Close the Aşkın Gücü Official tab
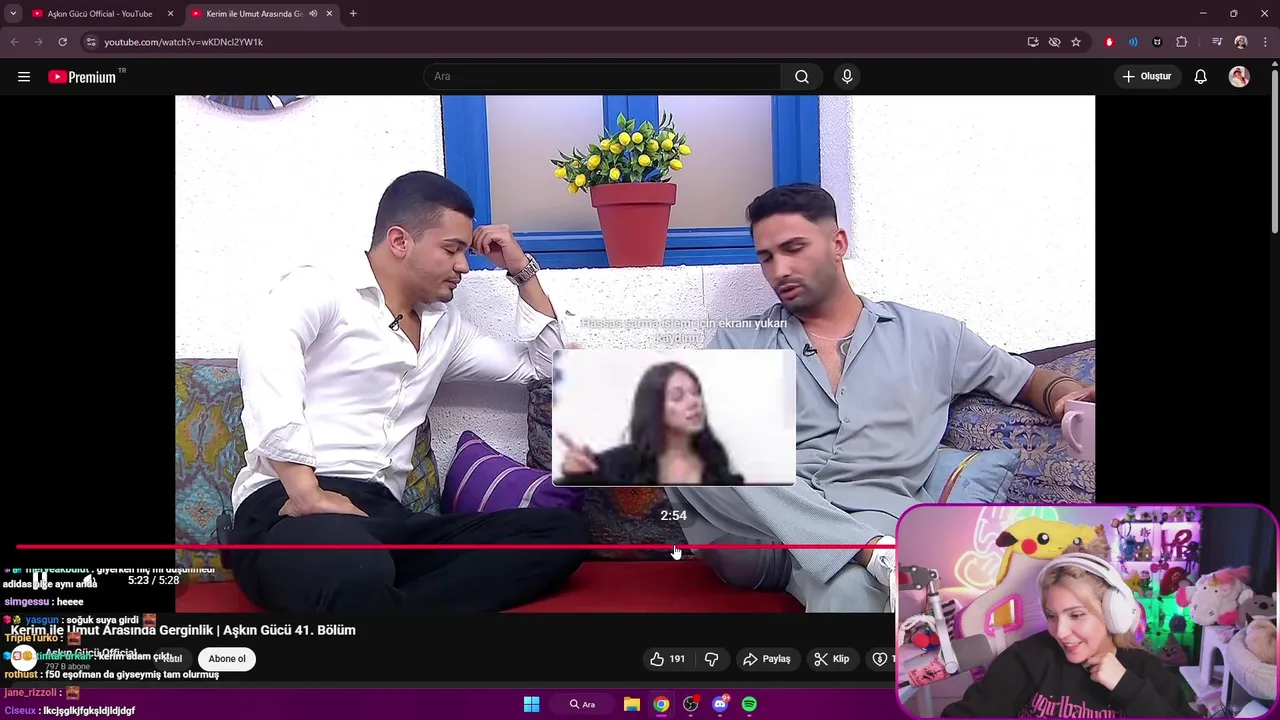The height and width of the screenshot is (720, 1280). coord(170,14)
